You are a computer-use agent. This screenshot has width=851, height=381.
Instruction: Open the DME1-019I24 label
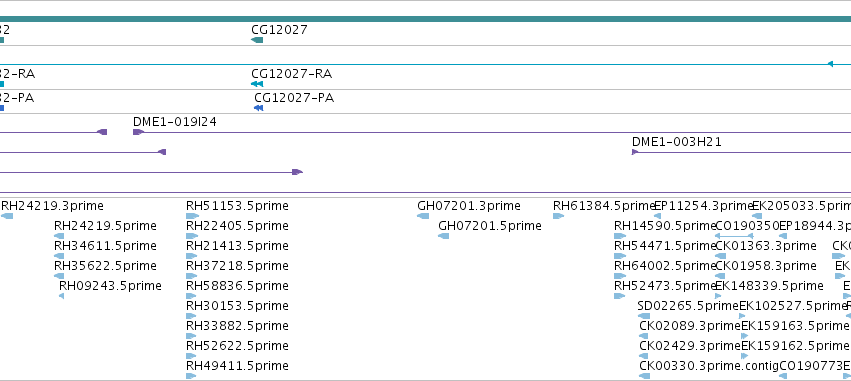pyautogui.click(x=175, y=122)
